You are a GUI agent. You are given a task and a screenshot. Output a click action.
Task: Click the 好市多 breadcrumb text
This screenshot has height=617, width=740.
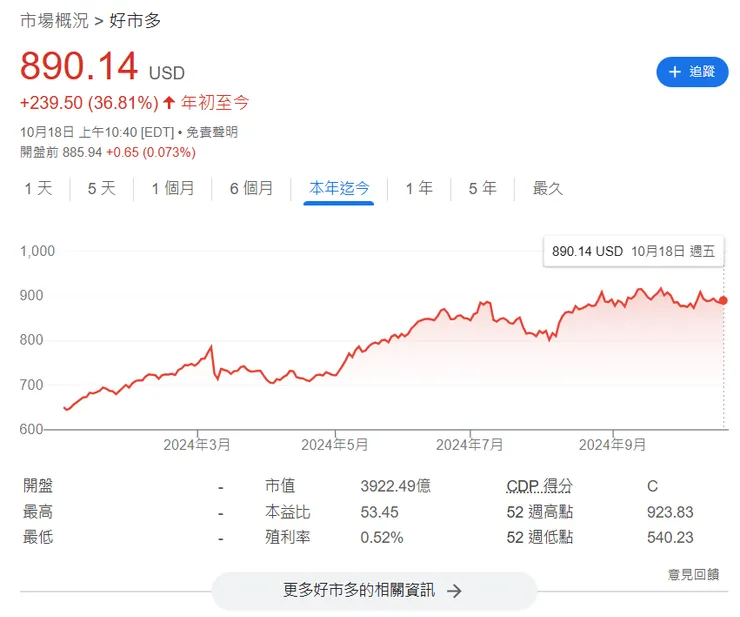[135, 21]
